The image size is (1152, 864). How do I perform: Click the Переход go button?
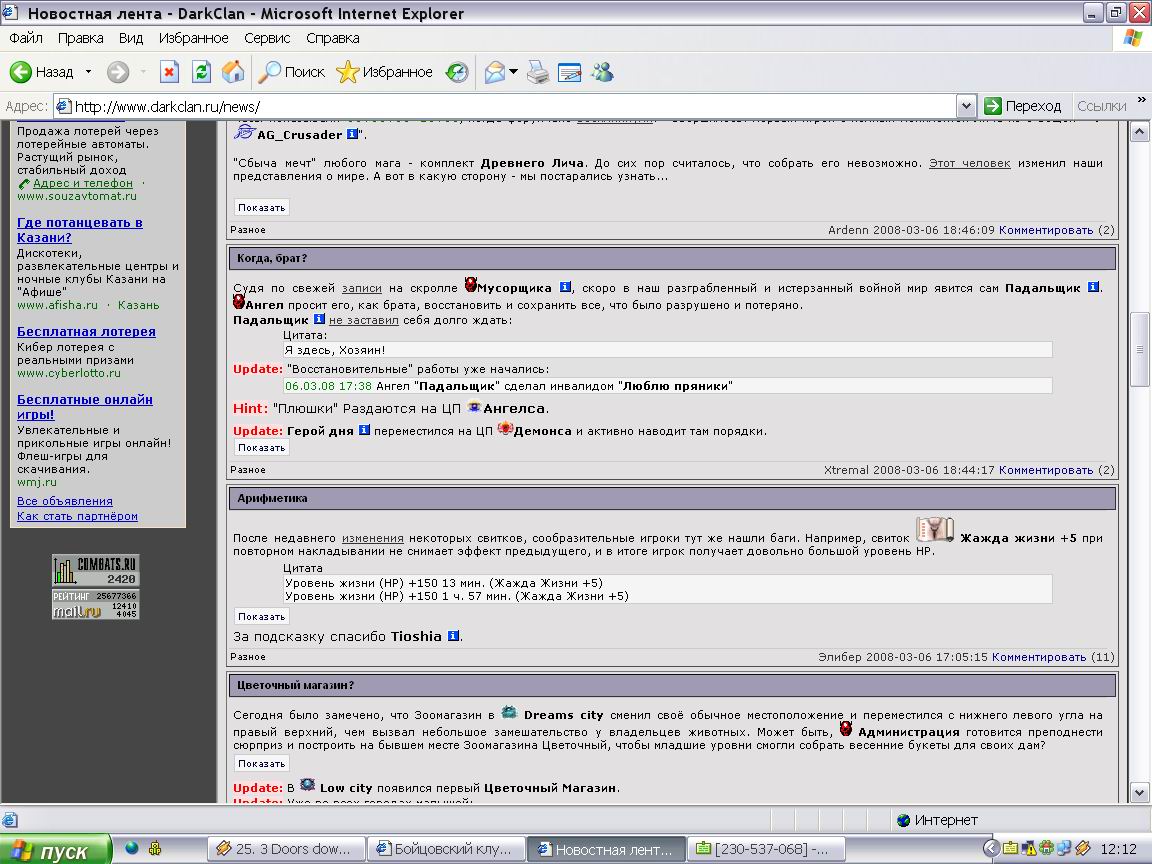1023,107
